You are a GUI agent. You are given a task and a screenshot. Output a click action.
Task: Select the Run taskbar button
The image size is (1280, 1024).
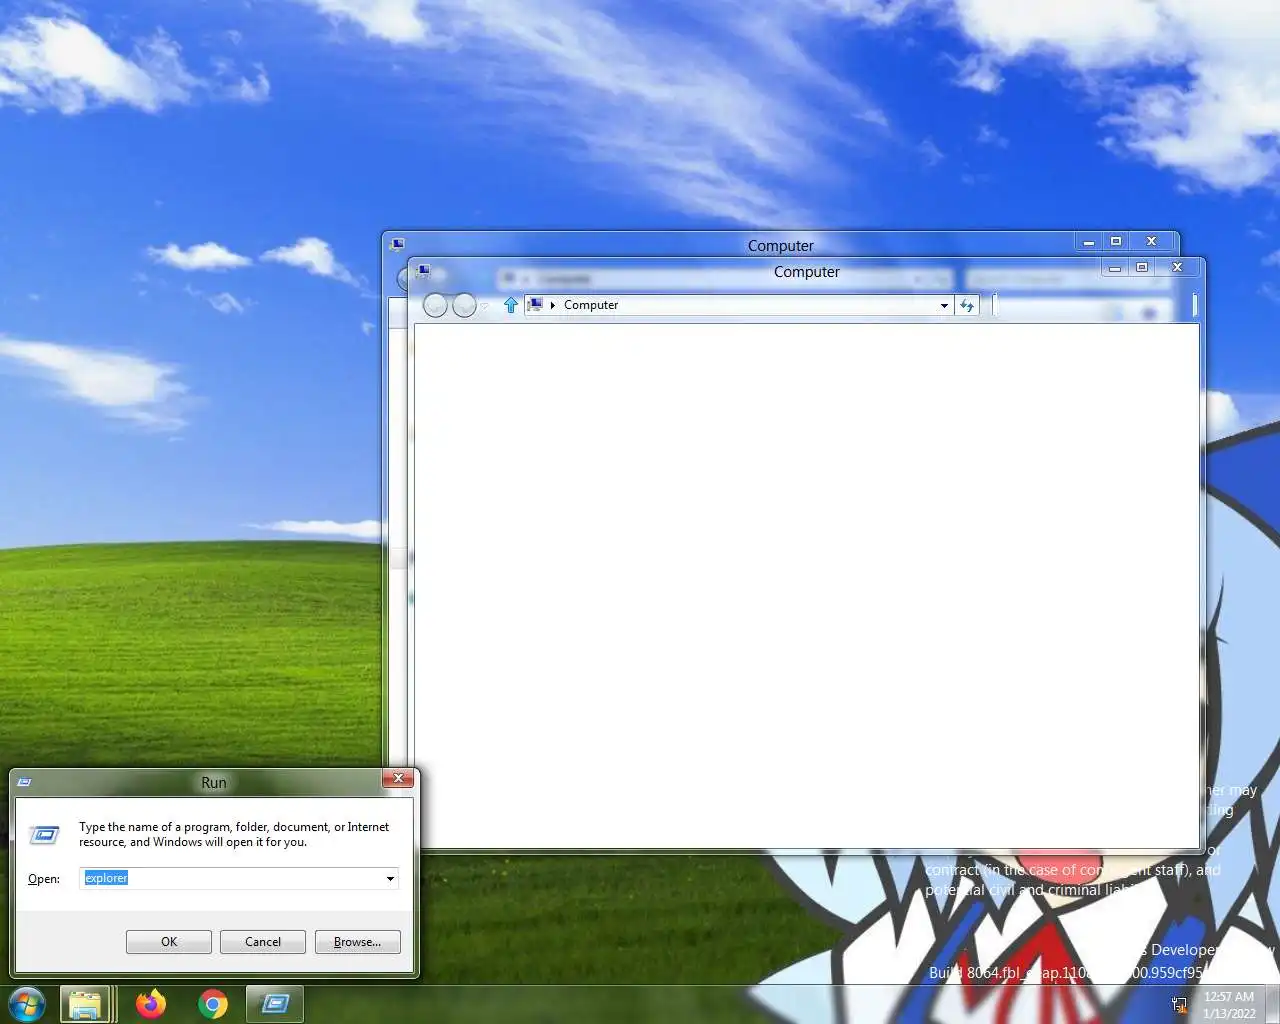pyautogui.click(x=275, y=1004)
